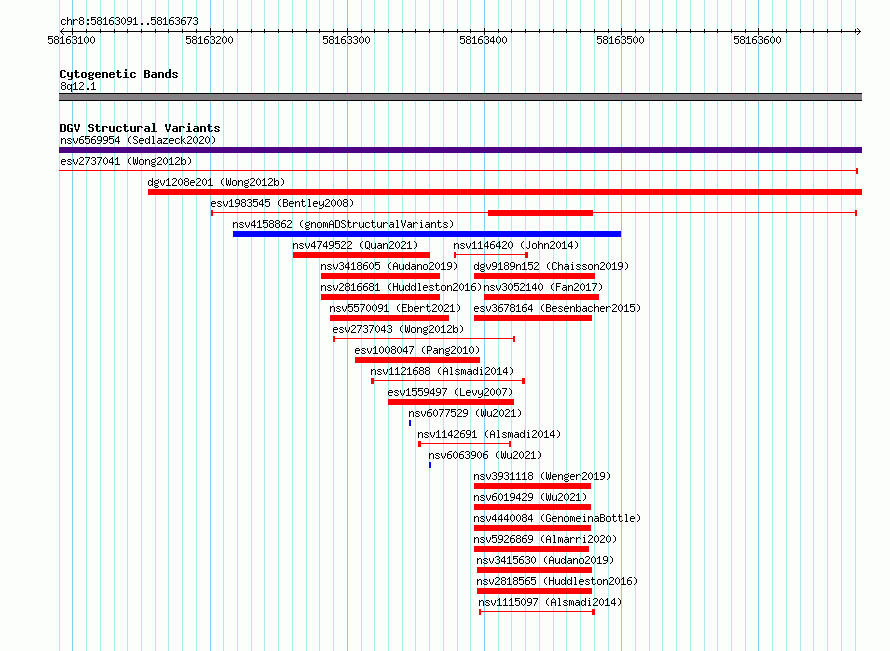Open dgv9189n152 (Chaisson2019) label

(x=551, y=266)
